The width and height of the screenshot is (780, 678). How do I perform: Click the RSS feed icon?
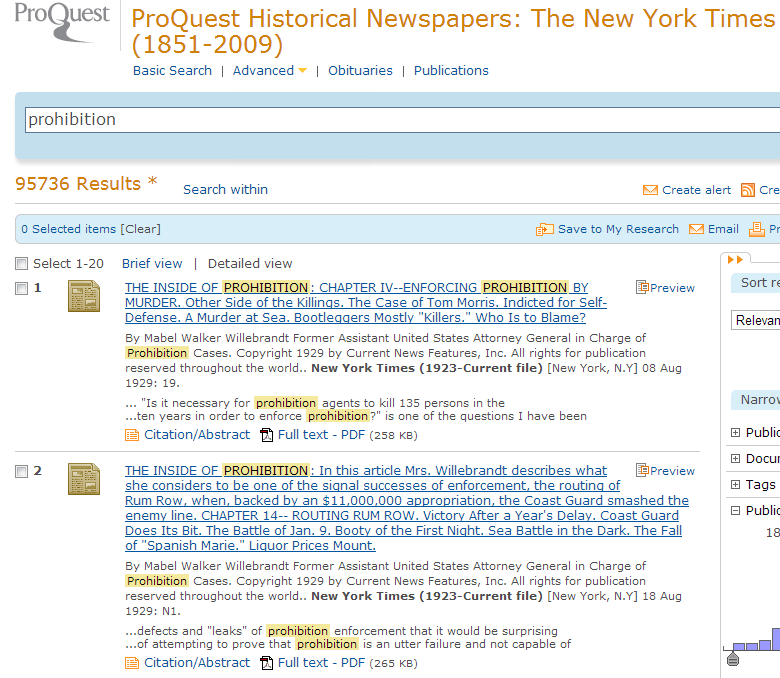click(x=748, y=190)
